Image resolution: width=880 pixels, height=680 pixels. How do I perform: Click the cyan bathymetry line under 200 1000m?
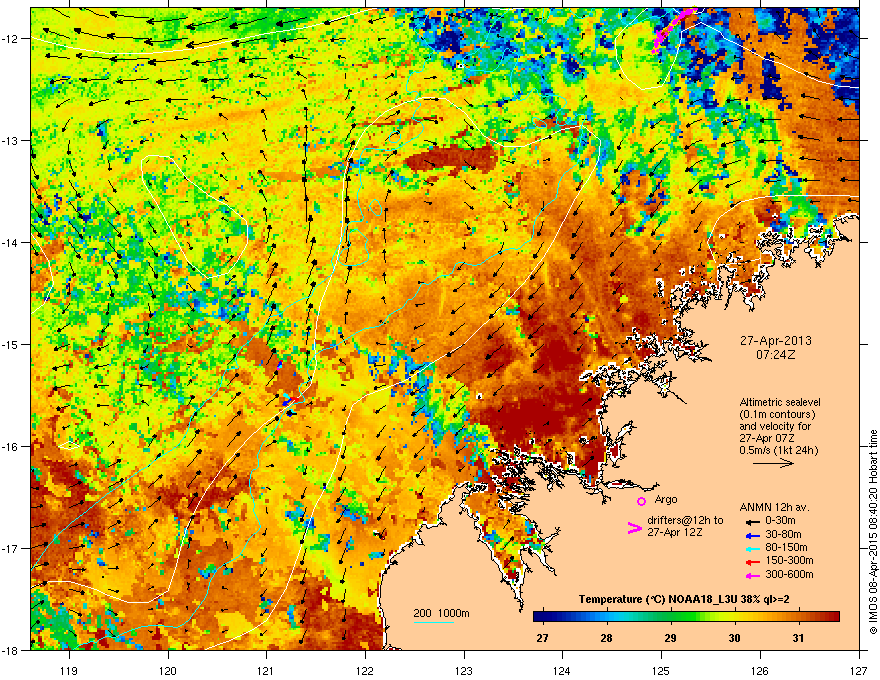point(434,622)
